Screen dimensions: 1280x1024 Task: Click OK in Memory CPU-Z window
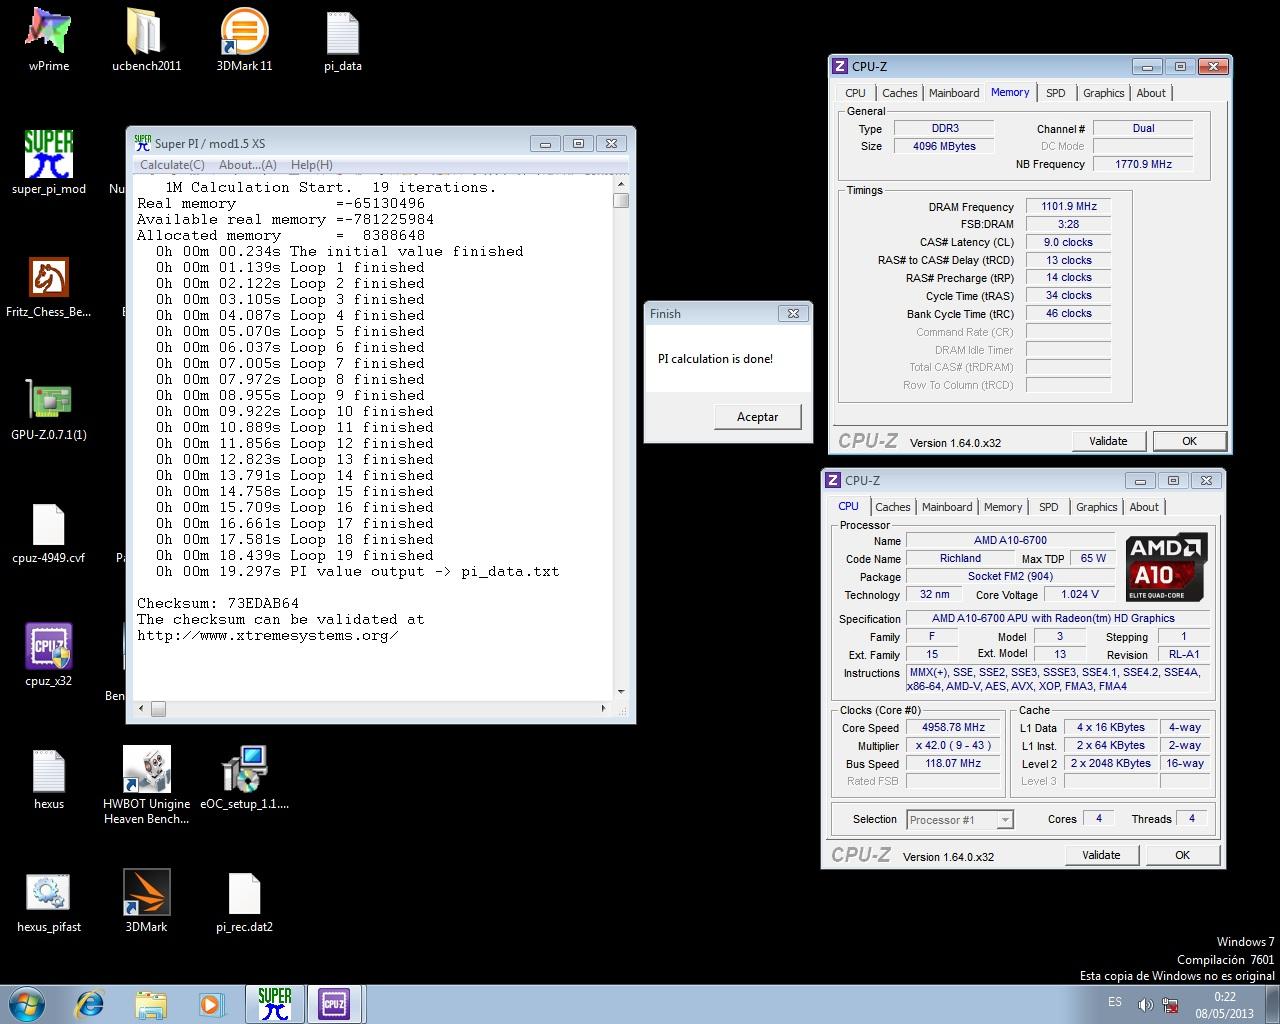(1189, 441)
